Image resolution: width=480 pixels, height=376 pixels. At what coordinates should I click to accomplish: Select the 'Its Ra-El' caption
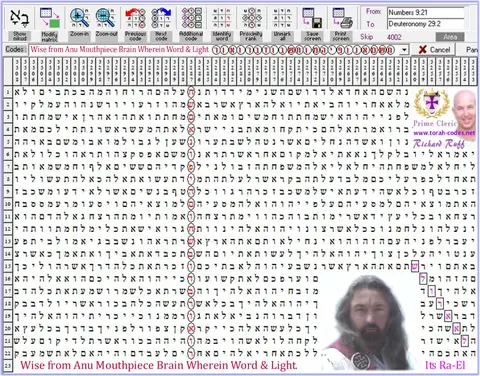click(x=445, y=365)
